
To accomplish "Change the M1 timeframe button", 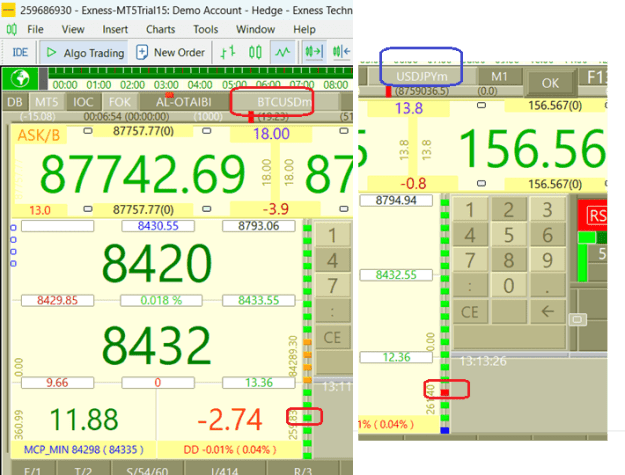I will pyautogui.click(x=499, y=76).
